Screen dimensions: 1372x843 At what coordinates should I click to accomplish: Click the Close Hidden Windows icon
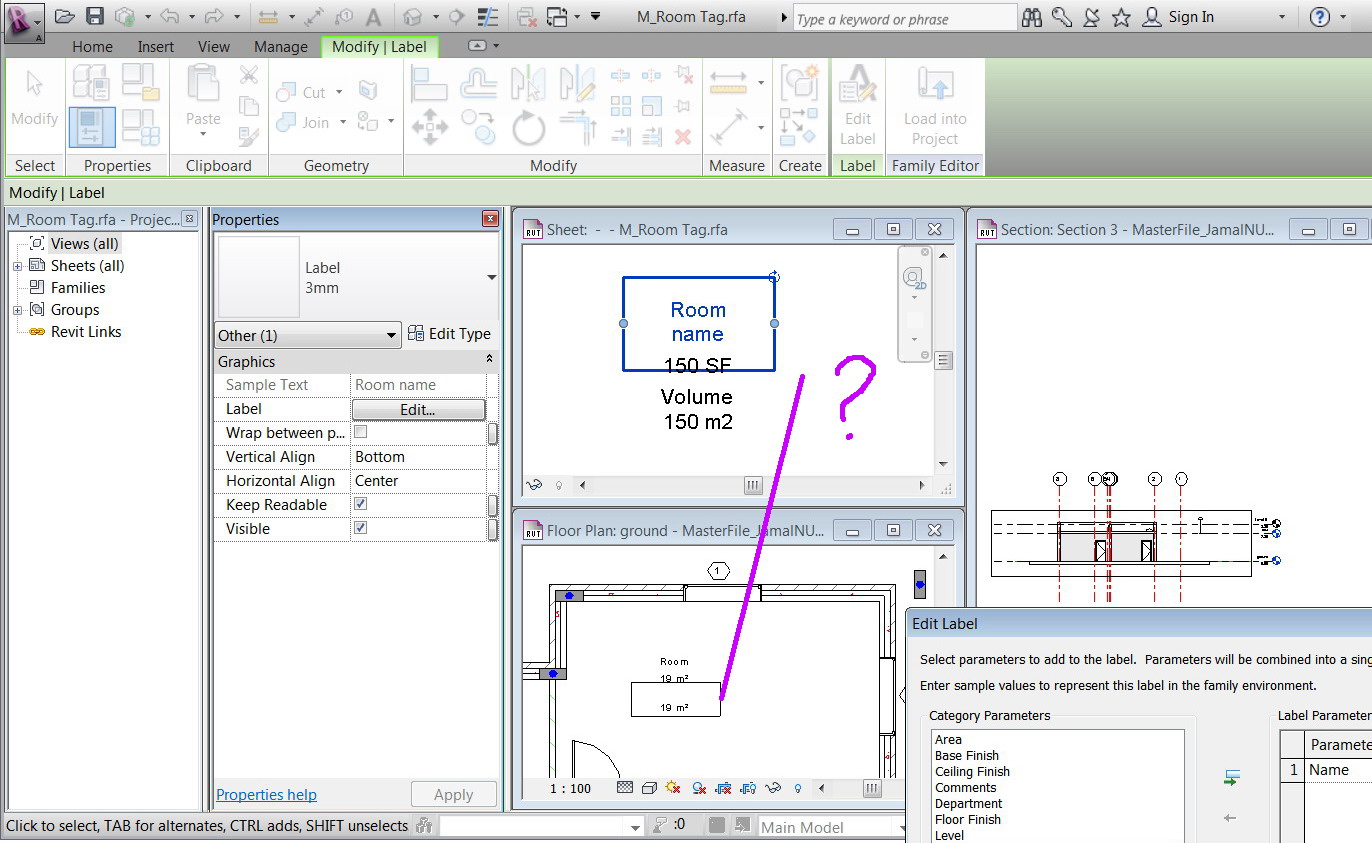coord(526,16)
